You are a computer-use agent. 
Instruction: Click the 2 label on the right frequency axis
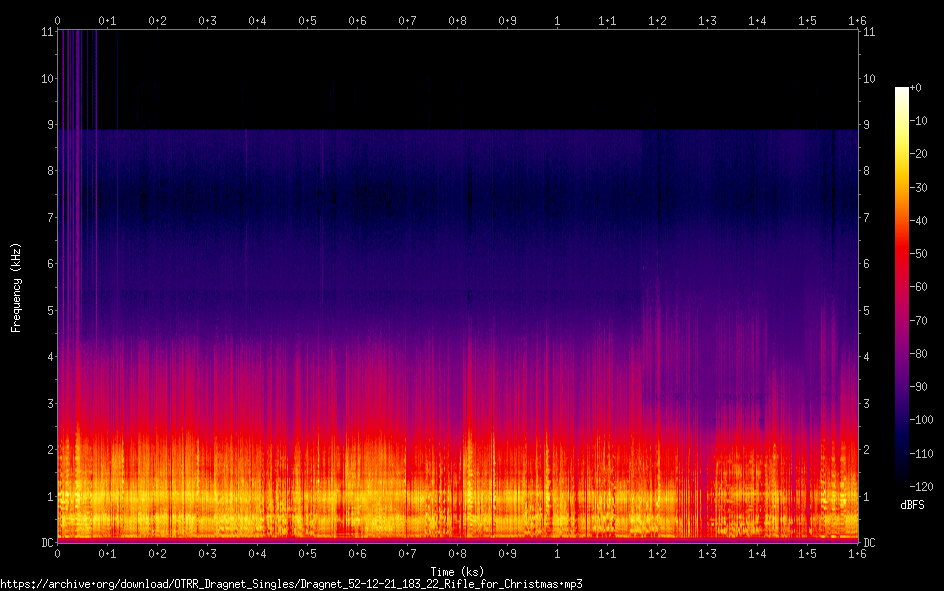tap(868, 450)
